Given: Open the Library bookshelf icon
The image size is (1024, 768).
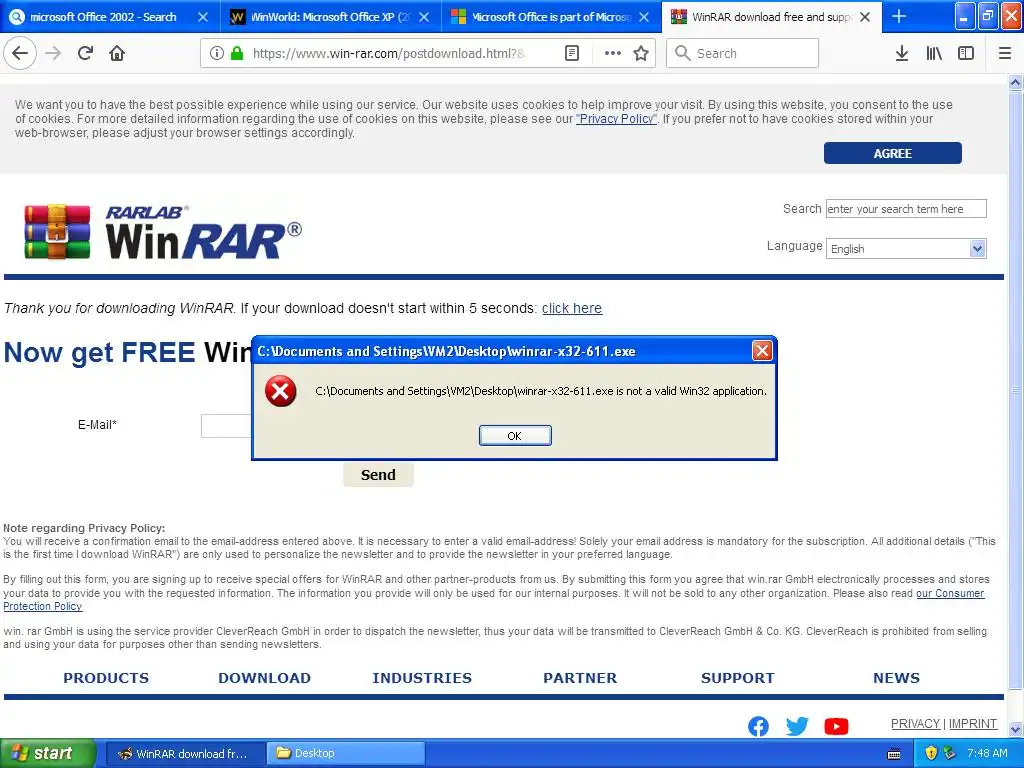Looking at the screenshot, I should point(934,54).
